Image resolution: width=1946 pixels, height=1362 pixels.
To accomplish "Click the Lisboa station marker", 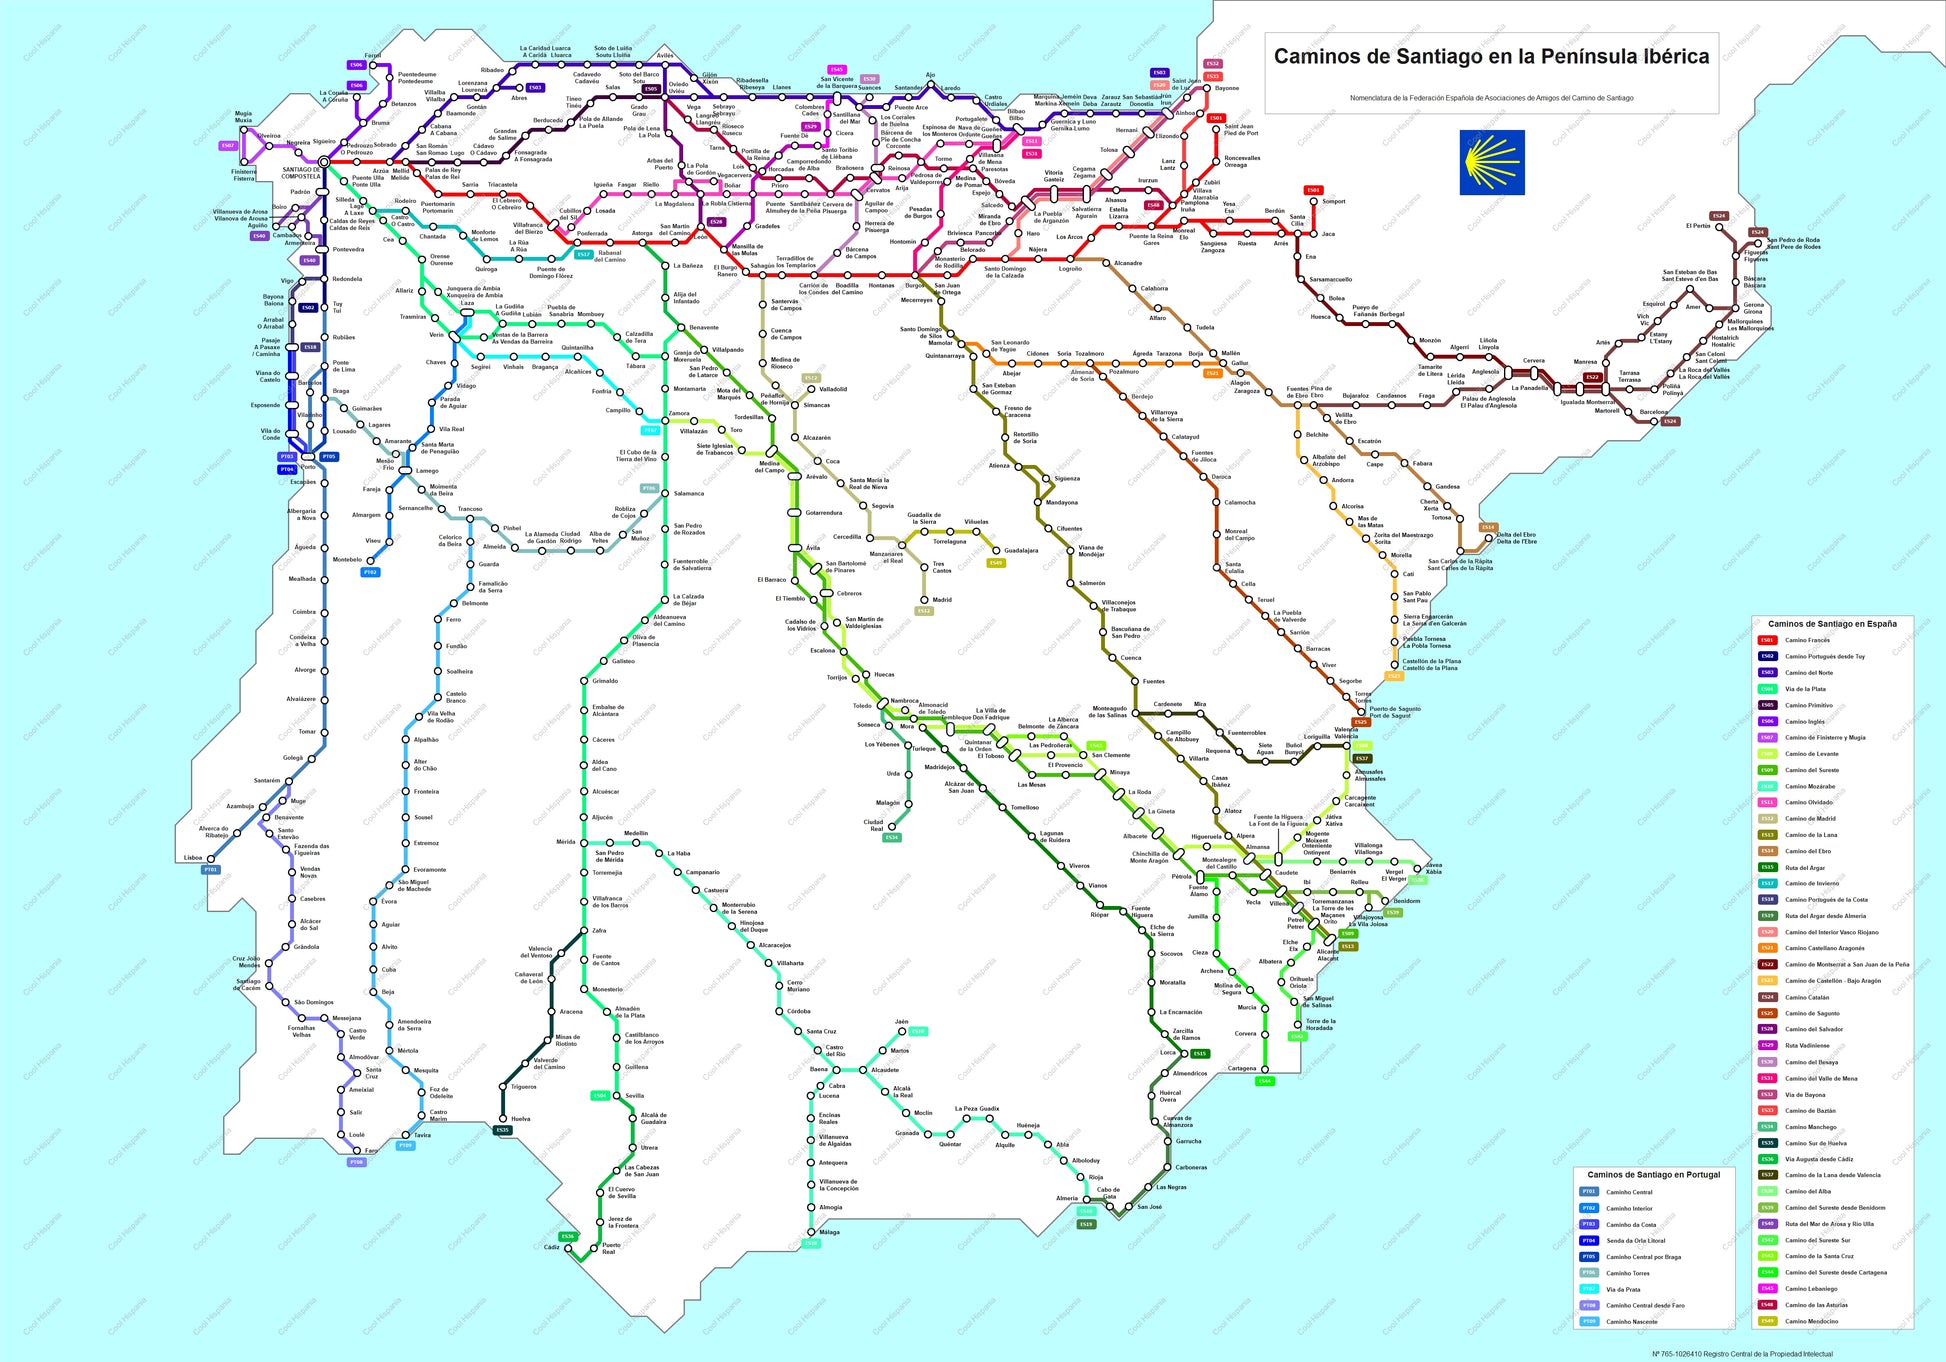I will [x=211, y=857].
